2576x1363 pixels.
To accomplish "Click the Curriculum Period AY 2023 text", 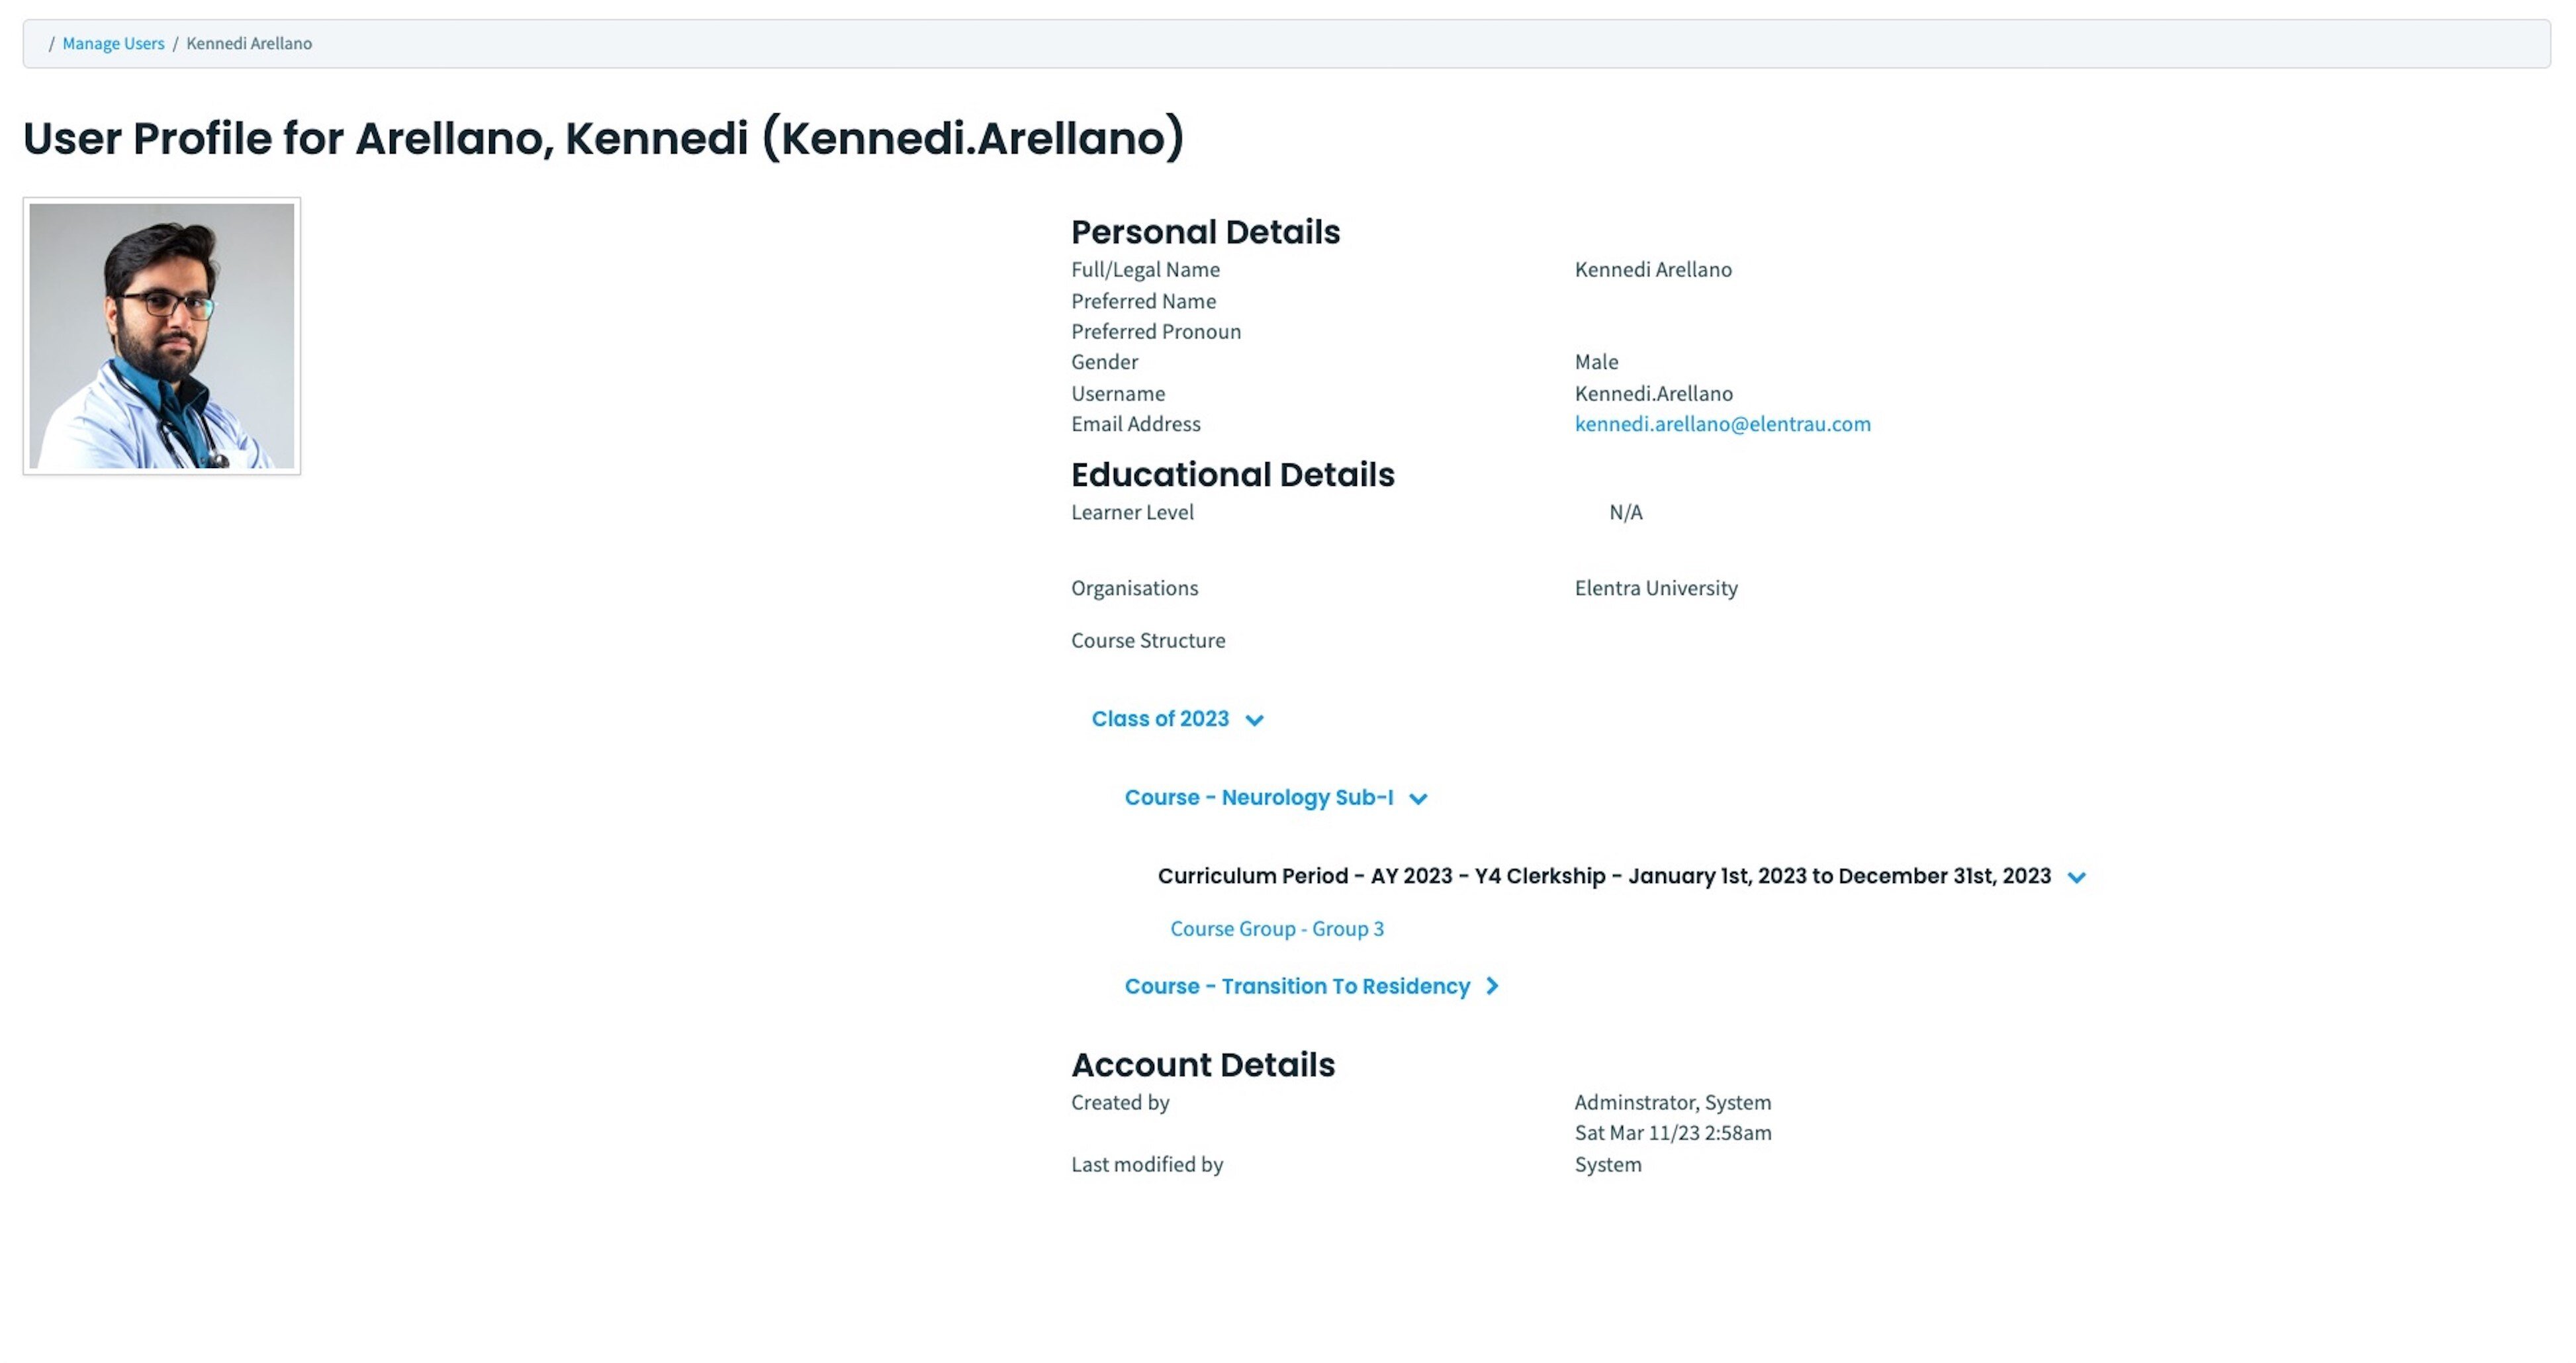I will [x=1604, y=876].
